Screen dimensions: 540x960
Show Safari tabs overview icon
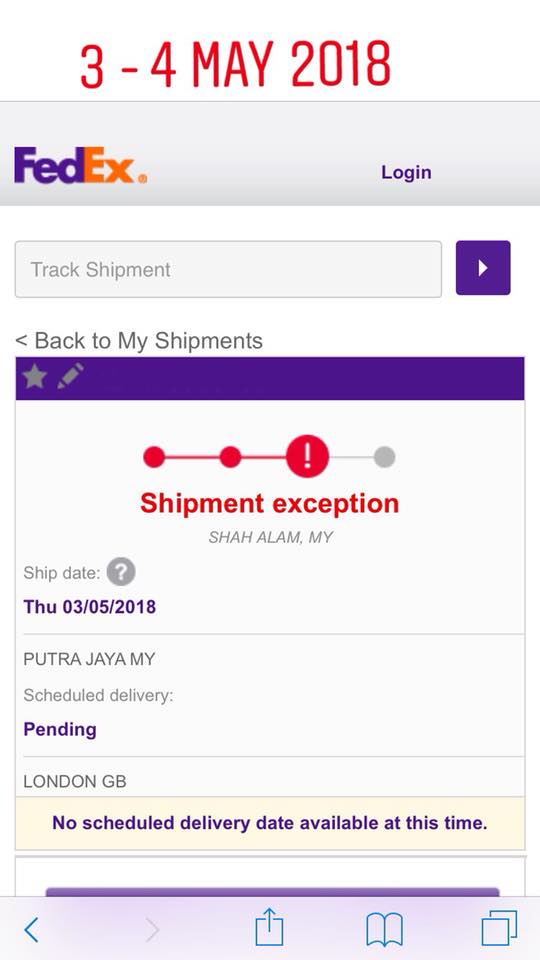click(499, 928)
